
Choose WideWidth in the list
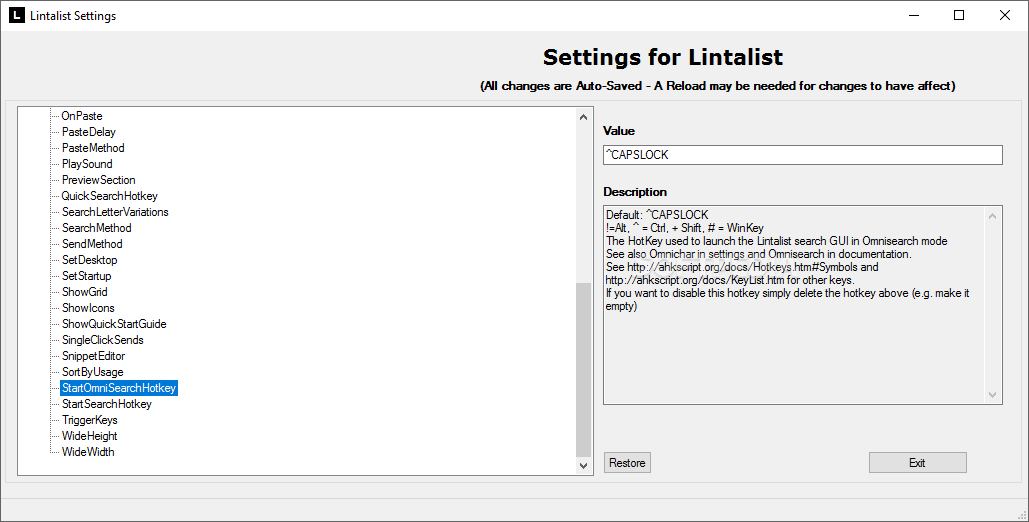point(88,452)
